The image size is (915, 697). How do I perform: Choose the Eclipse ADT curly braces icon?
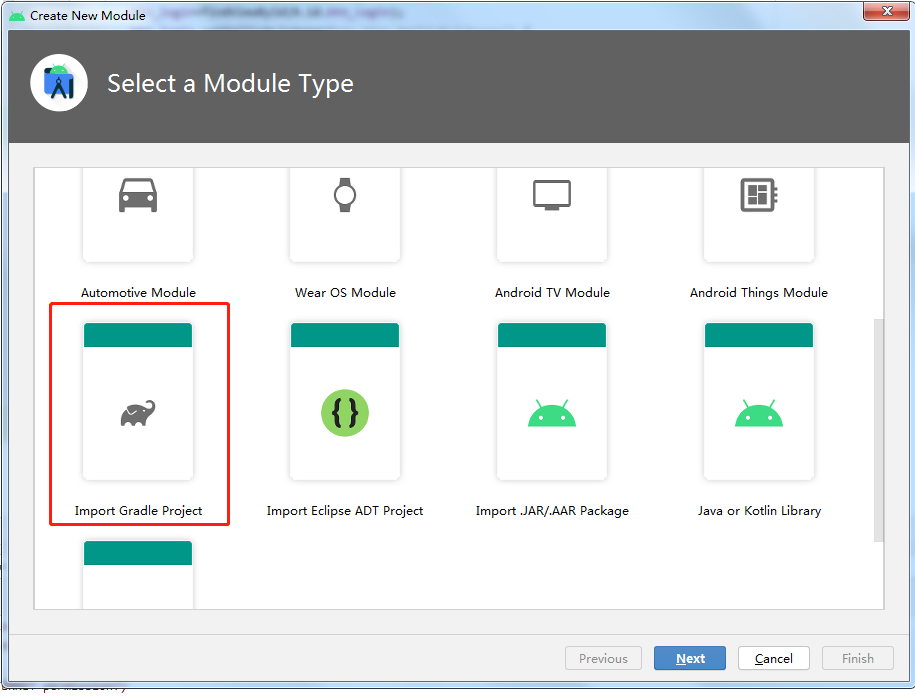click(345, 413)
